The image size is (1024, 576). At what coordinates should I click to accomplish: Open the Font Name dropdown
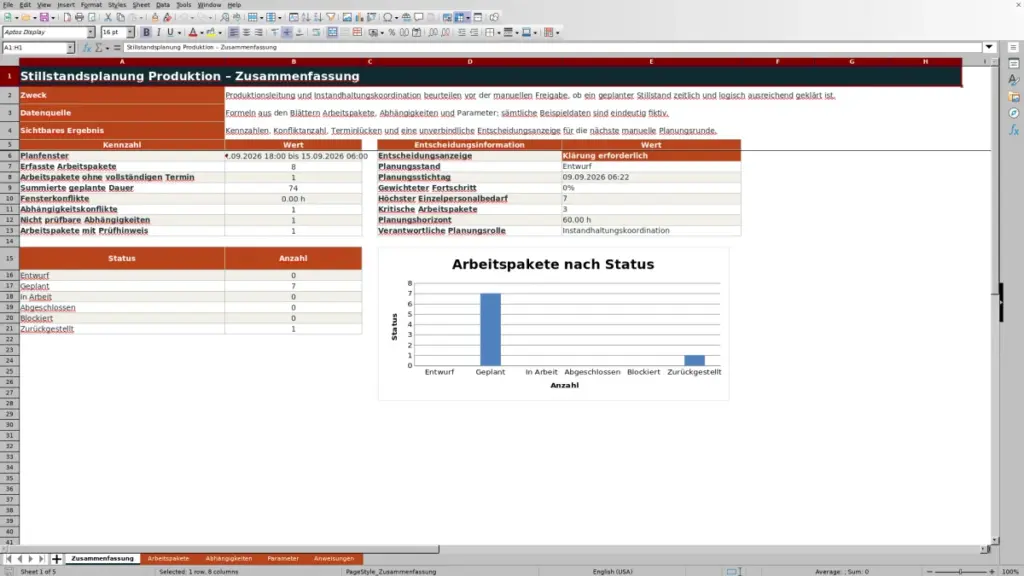point(90,32)
